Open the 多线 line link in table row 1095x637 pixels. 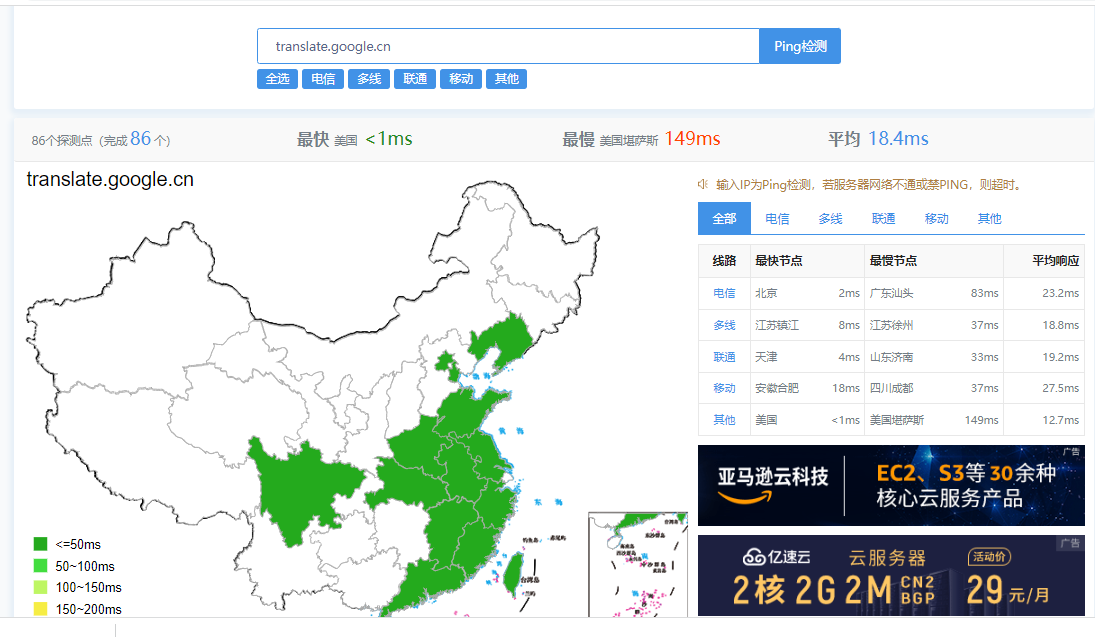724,325
